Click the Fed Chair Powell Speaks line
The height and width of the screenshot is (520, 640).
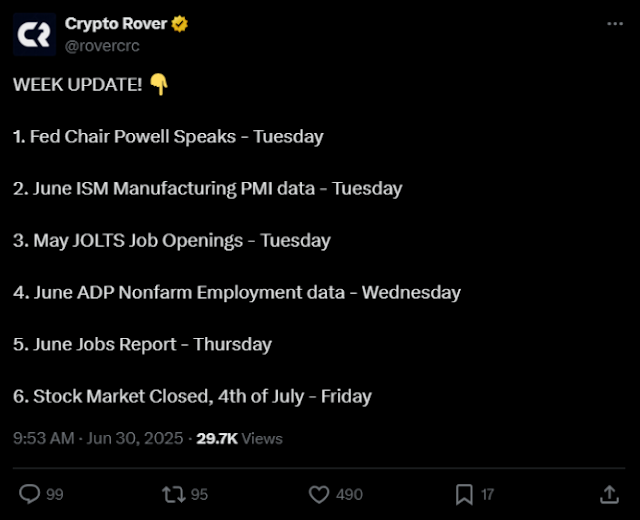tap(168, 136)
